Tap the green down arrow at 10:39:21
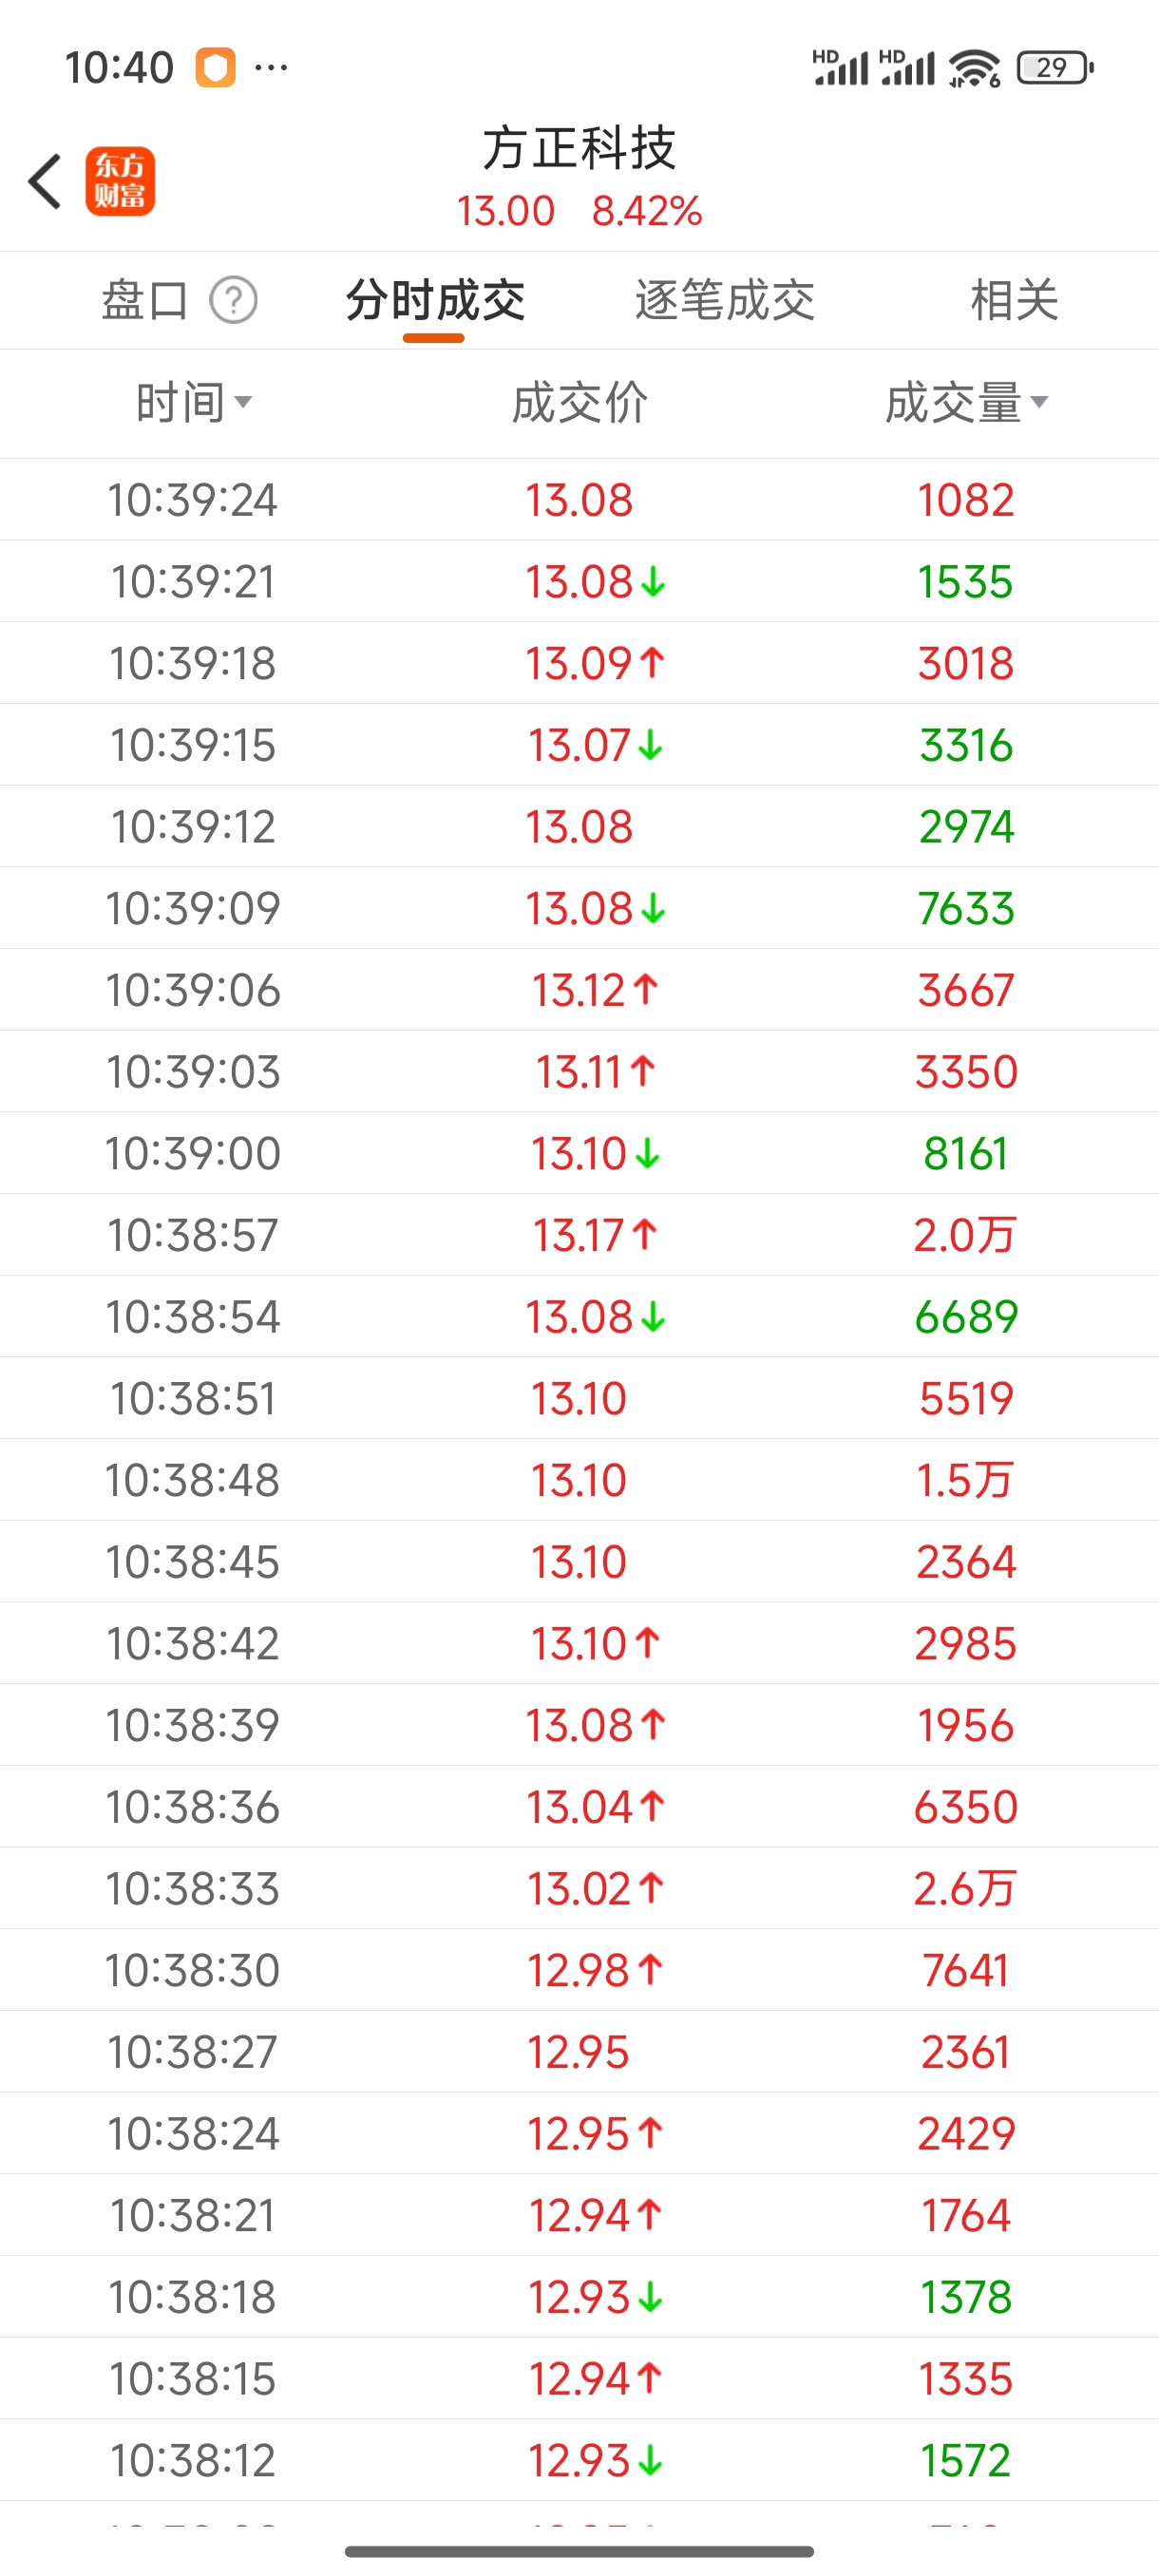Viewport: 1159px width, 2576px height. [653, 582]
